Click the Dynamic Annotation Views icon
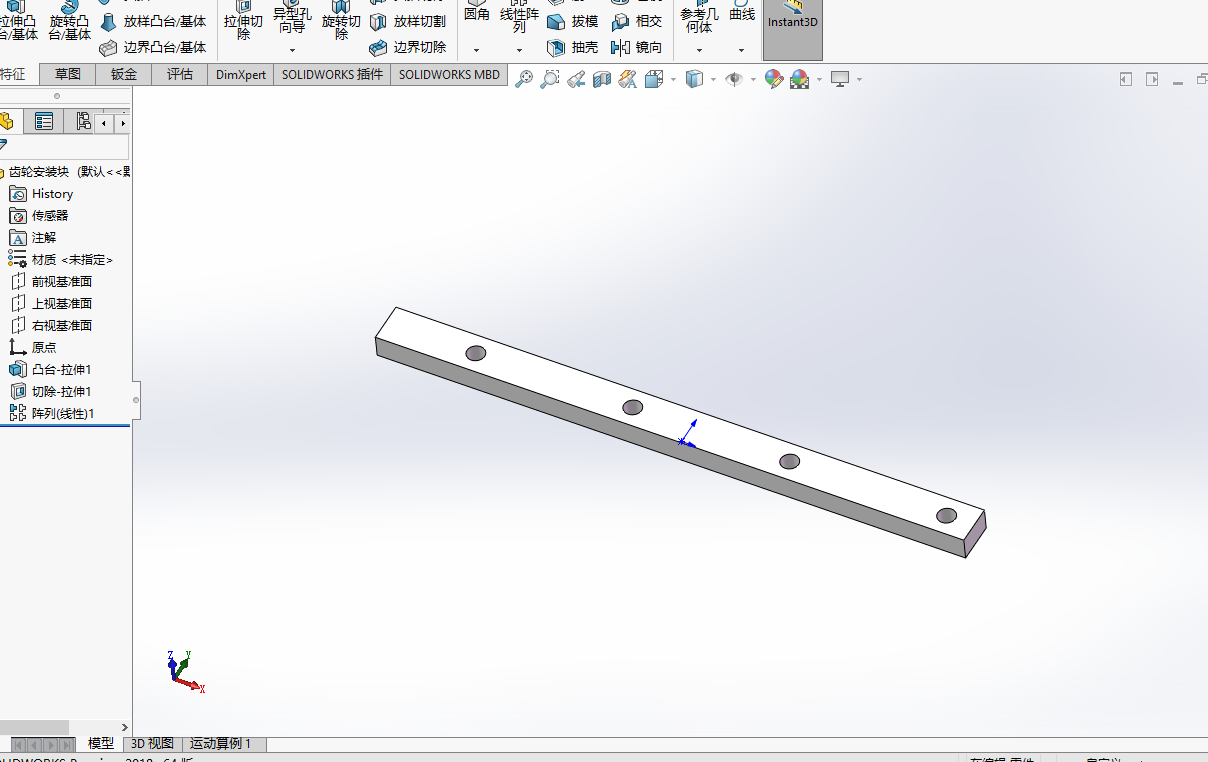1208x762 pixels. (x=628, y=79)
